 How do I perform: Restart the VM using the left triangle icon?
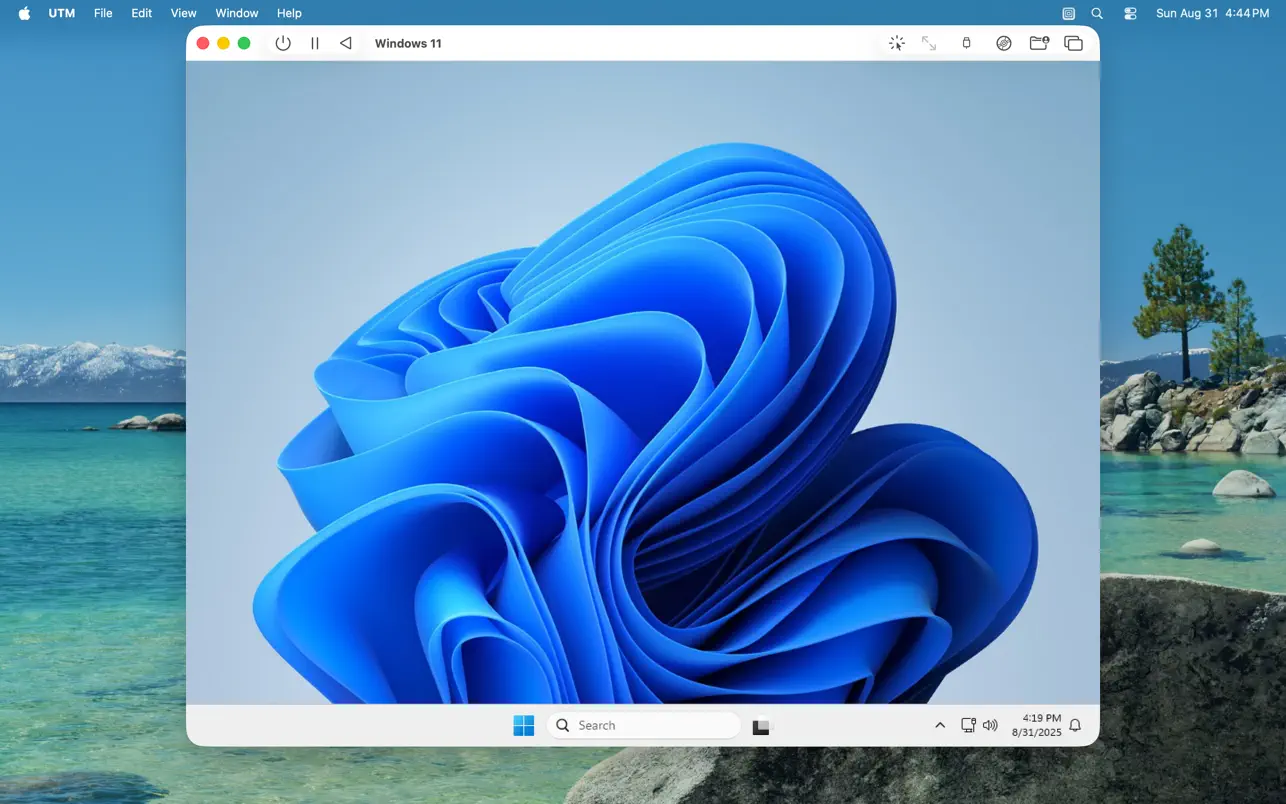coord(345,43)
